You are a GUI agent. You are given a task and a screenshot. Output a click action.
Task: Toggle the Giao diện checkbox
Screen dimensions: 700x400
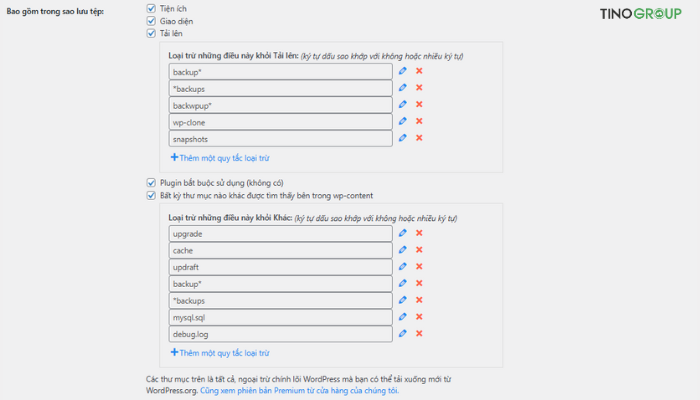coord(151,21)
